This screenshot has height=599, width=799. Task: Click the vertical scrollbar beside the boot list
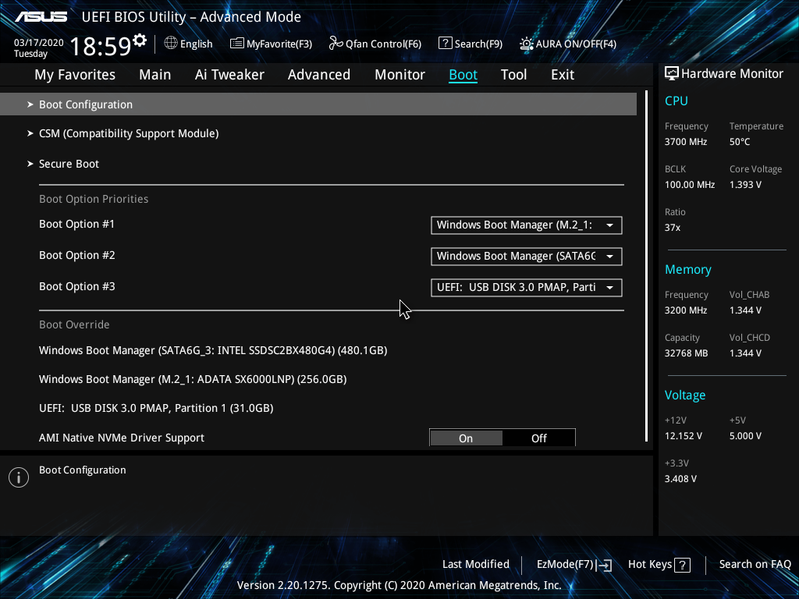pos(646,266)
